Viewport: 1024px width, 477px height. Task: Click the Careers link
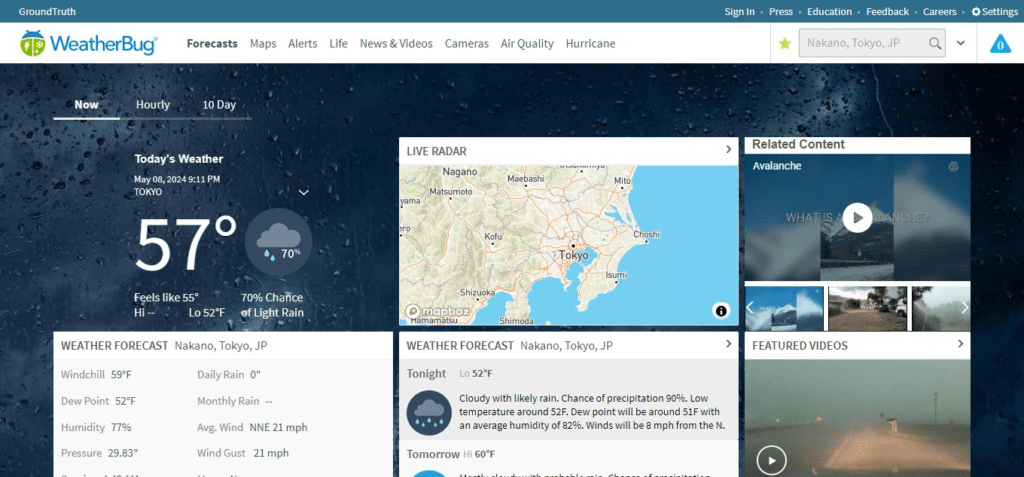(940, 12)
